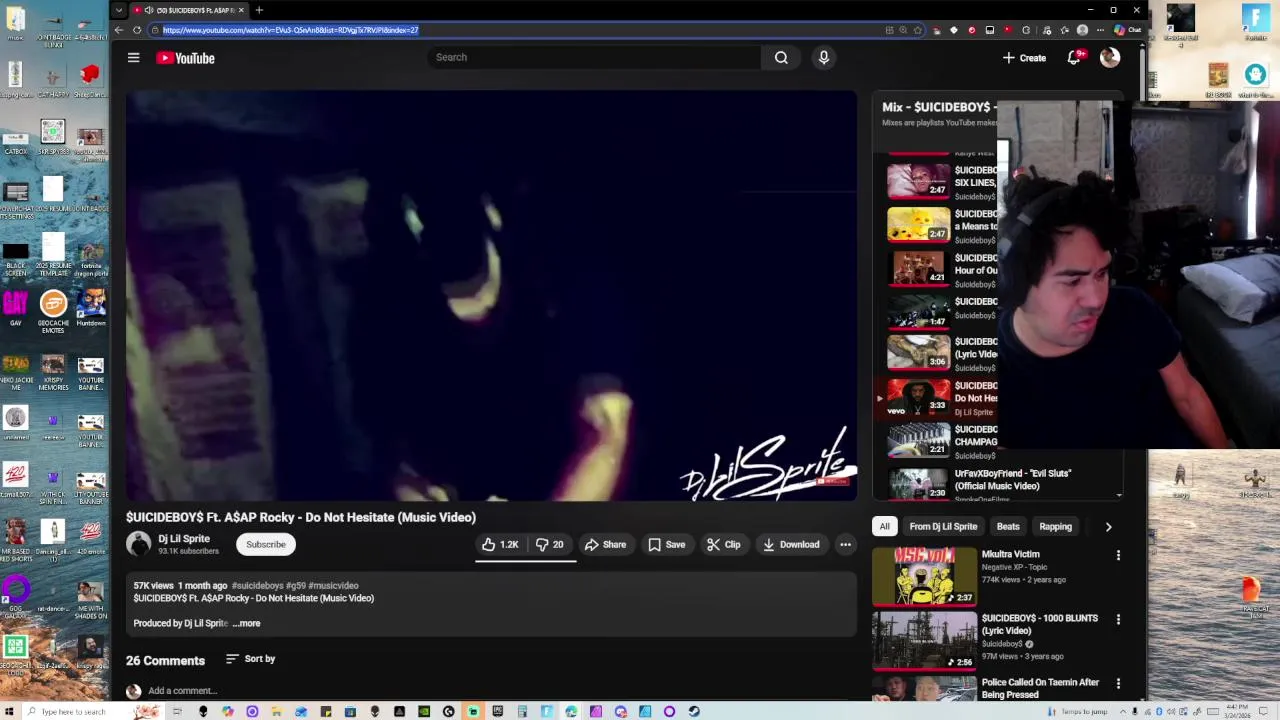This screenshot has height=720, width=1280.
Task: Open the browser tab list dropdown
Action: pos(119,10)
